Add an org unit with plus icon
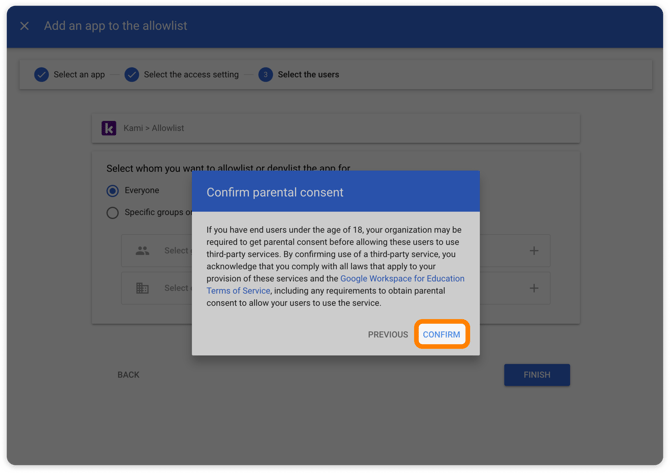670x473 pixels. click(x=534, y=288)
